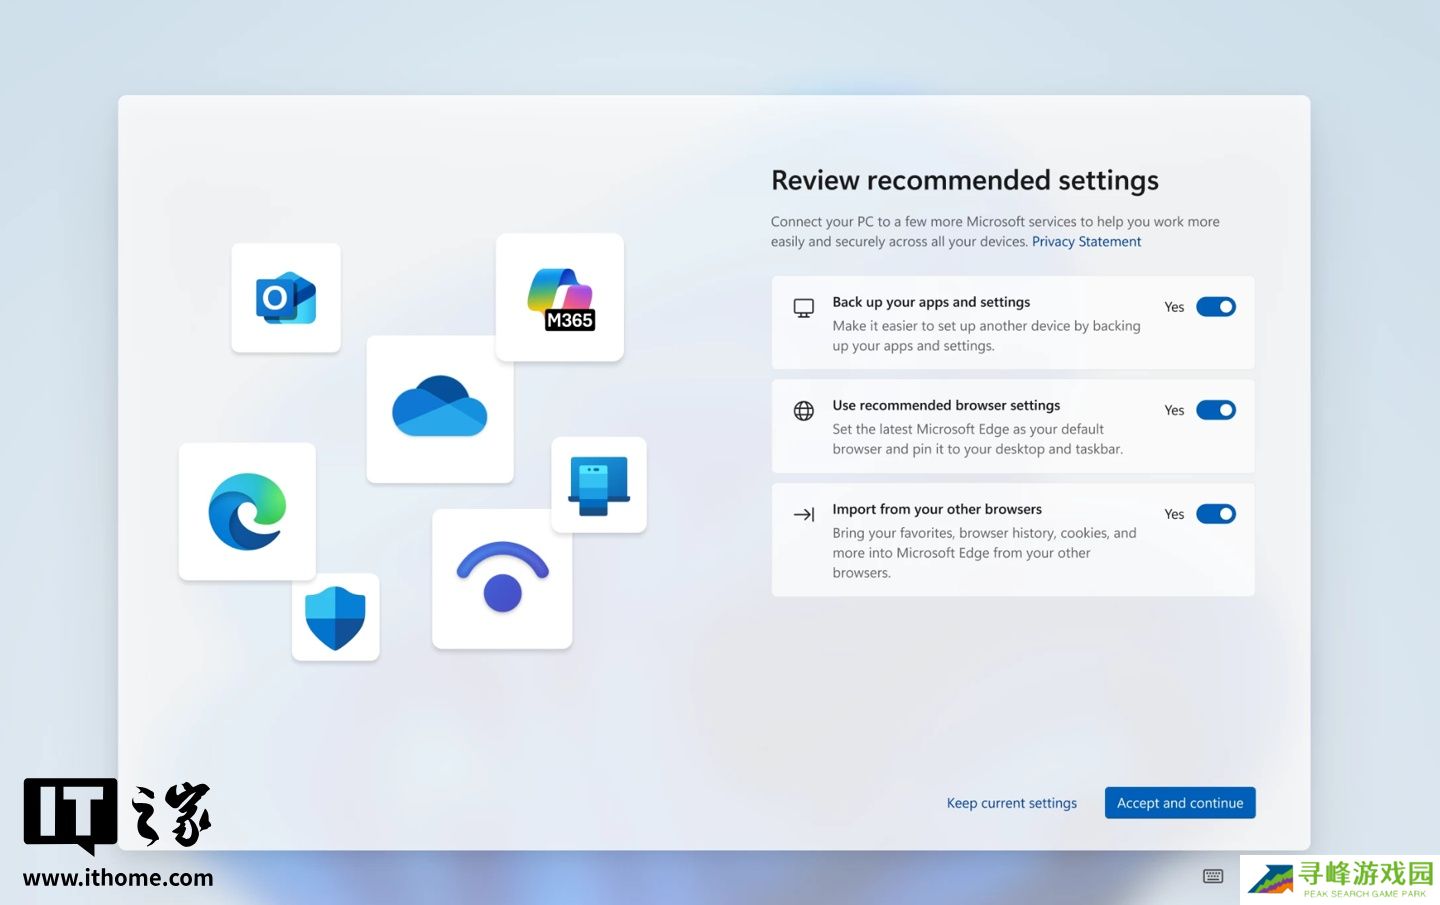The image size is (1440, 905).
Task: Click the blue arc and dot icon
Action: 502,579
